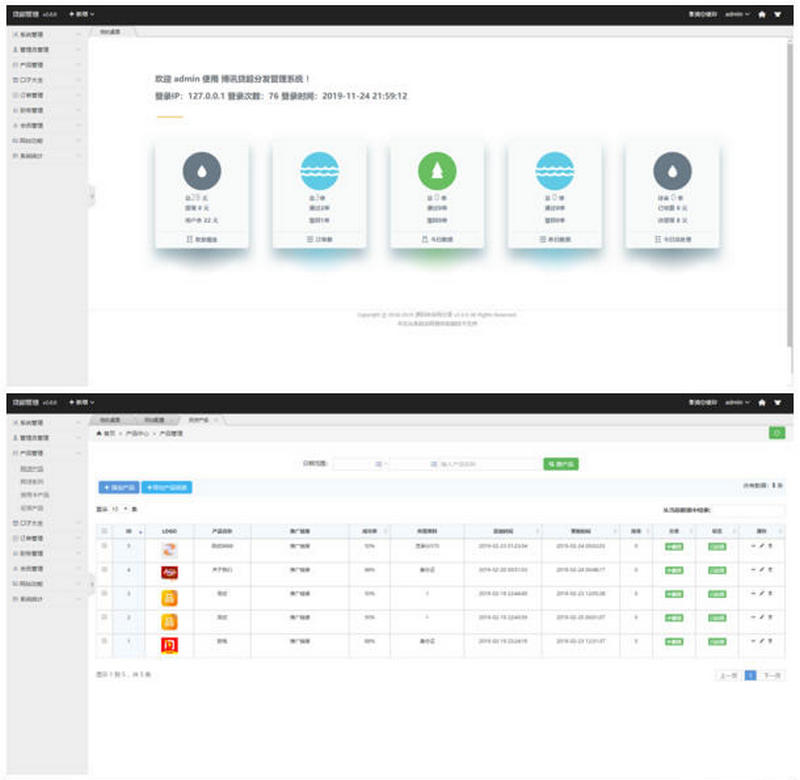Open the red logo of the ID 1 product
This screenshot has width=800, height=780.
[169, 645]
